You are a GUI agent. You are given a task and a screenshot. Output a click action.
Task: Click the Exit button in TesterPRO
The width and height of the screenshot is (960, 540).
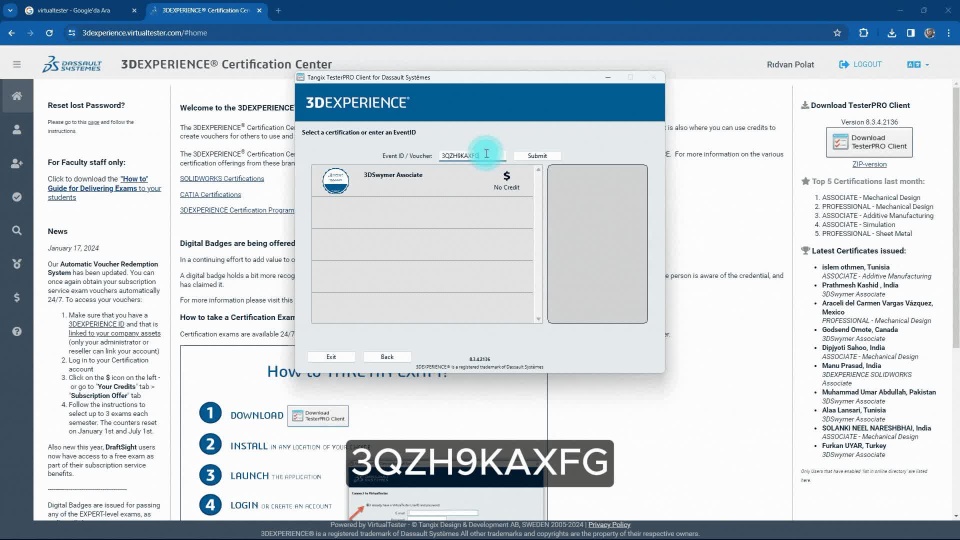point(331,356)
